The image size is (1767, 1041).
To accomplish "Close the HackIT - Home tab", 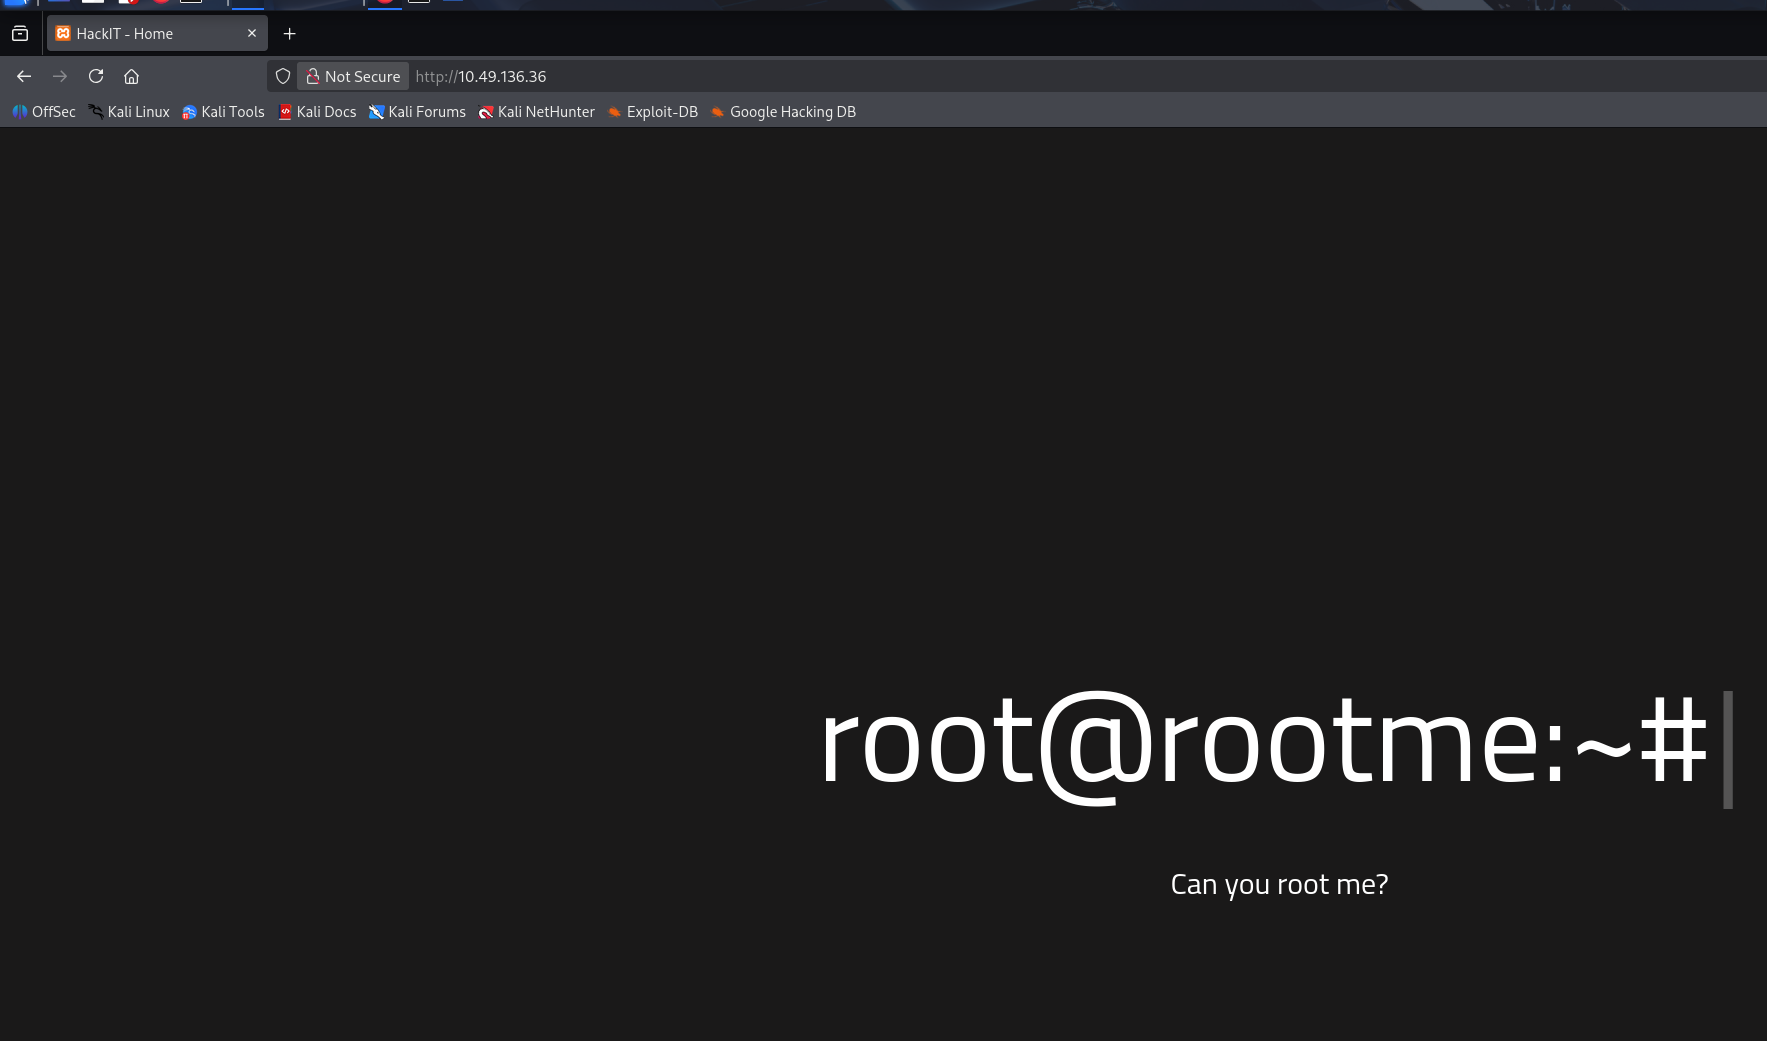I will [x=252, y=33].
